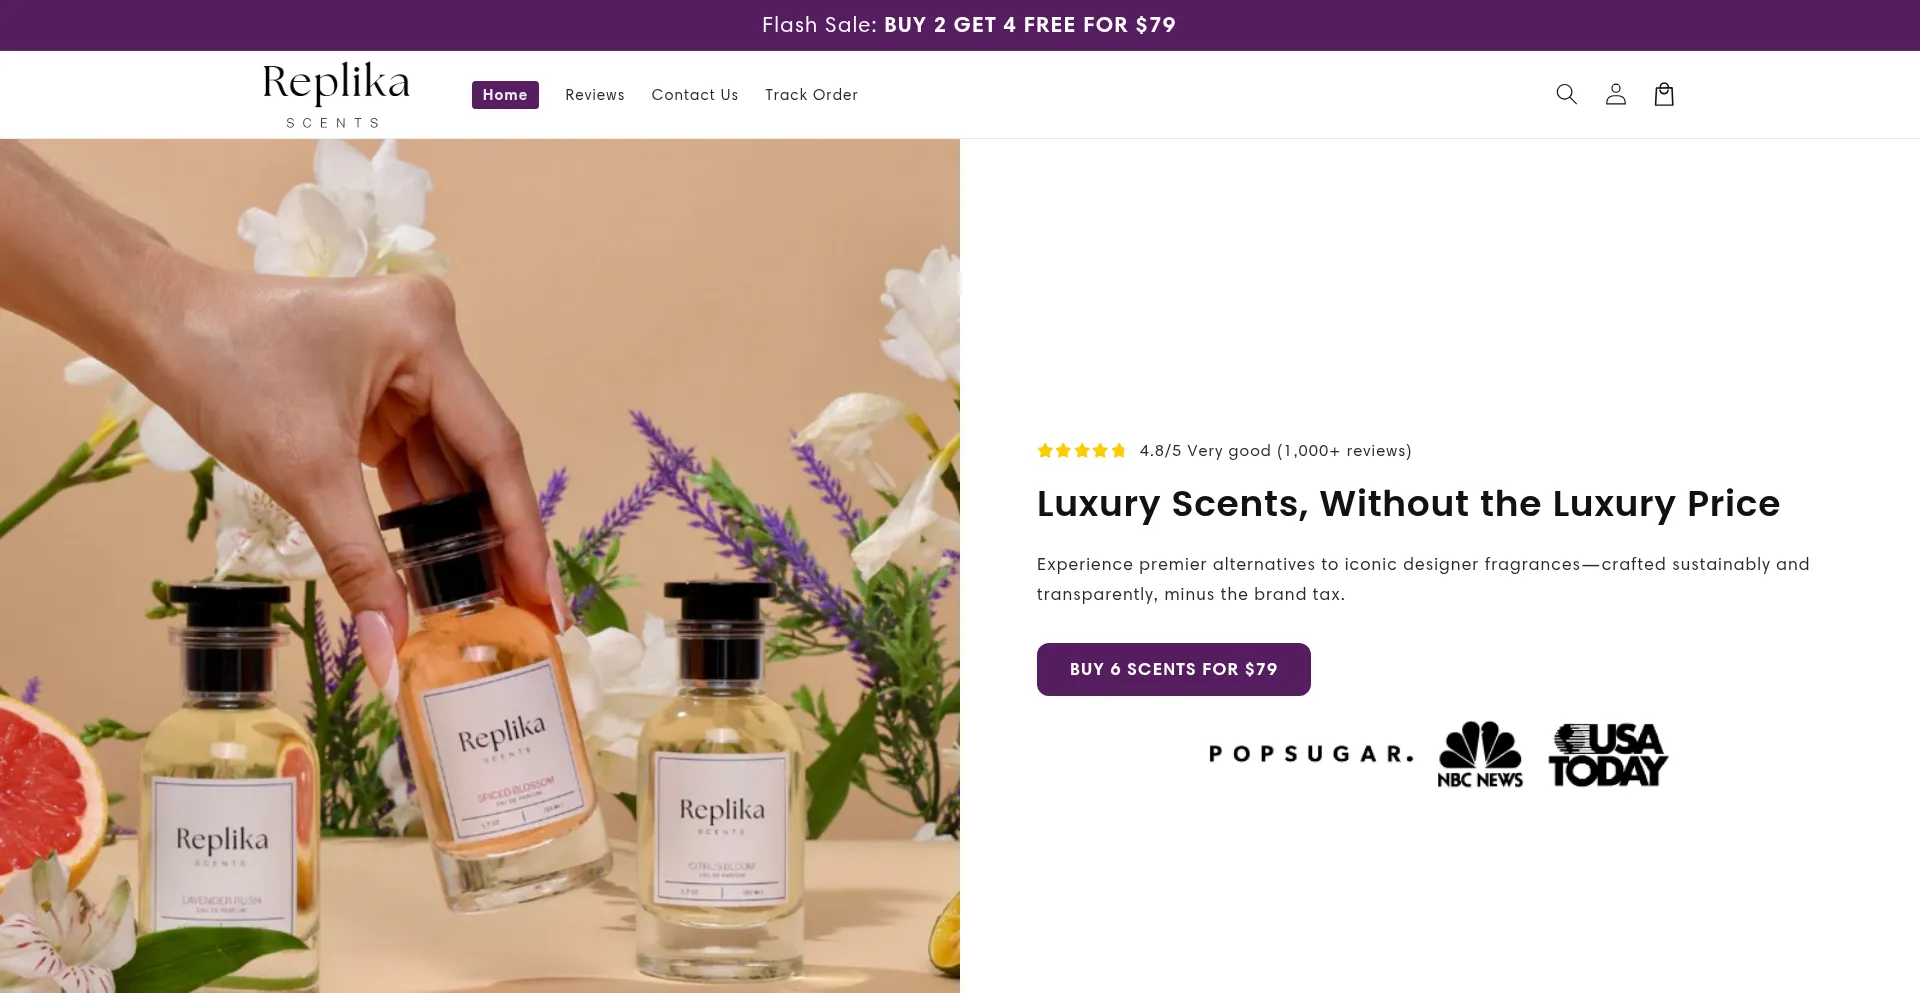This screenshot has width=1920, height=993.
Task: Click the 4.8/5 Very good reviews text
Action: (1275, 451)
